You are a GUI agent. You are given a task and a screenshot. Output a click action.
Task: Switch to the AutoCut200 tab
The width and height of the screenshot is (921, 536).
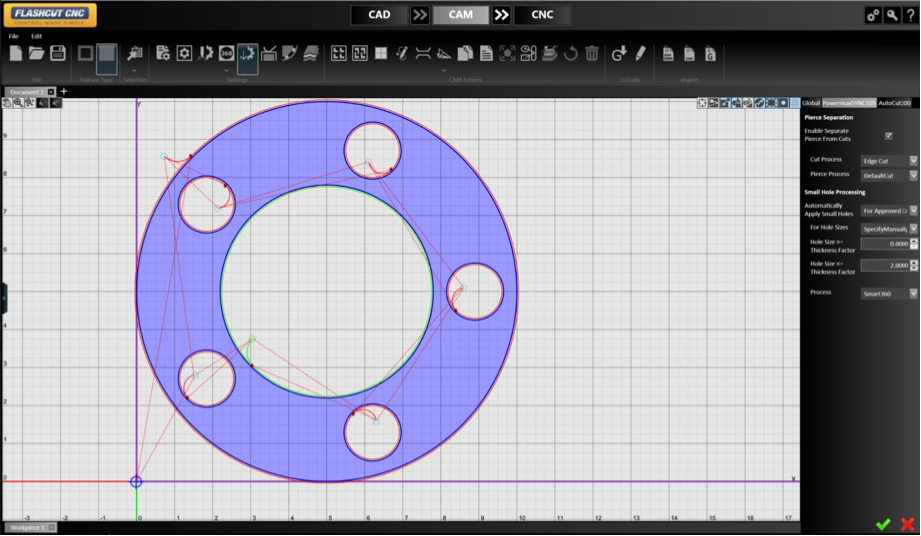pyautogui.click(x=895, y=103)
